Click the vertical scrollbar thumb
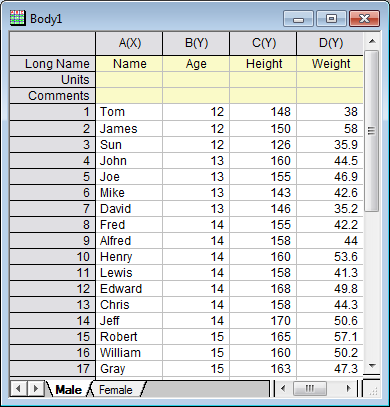390x407 pixels. [372, 131]
